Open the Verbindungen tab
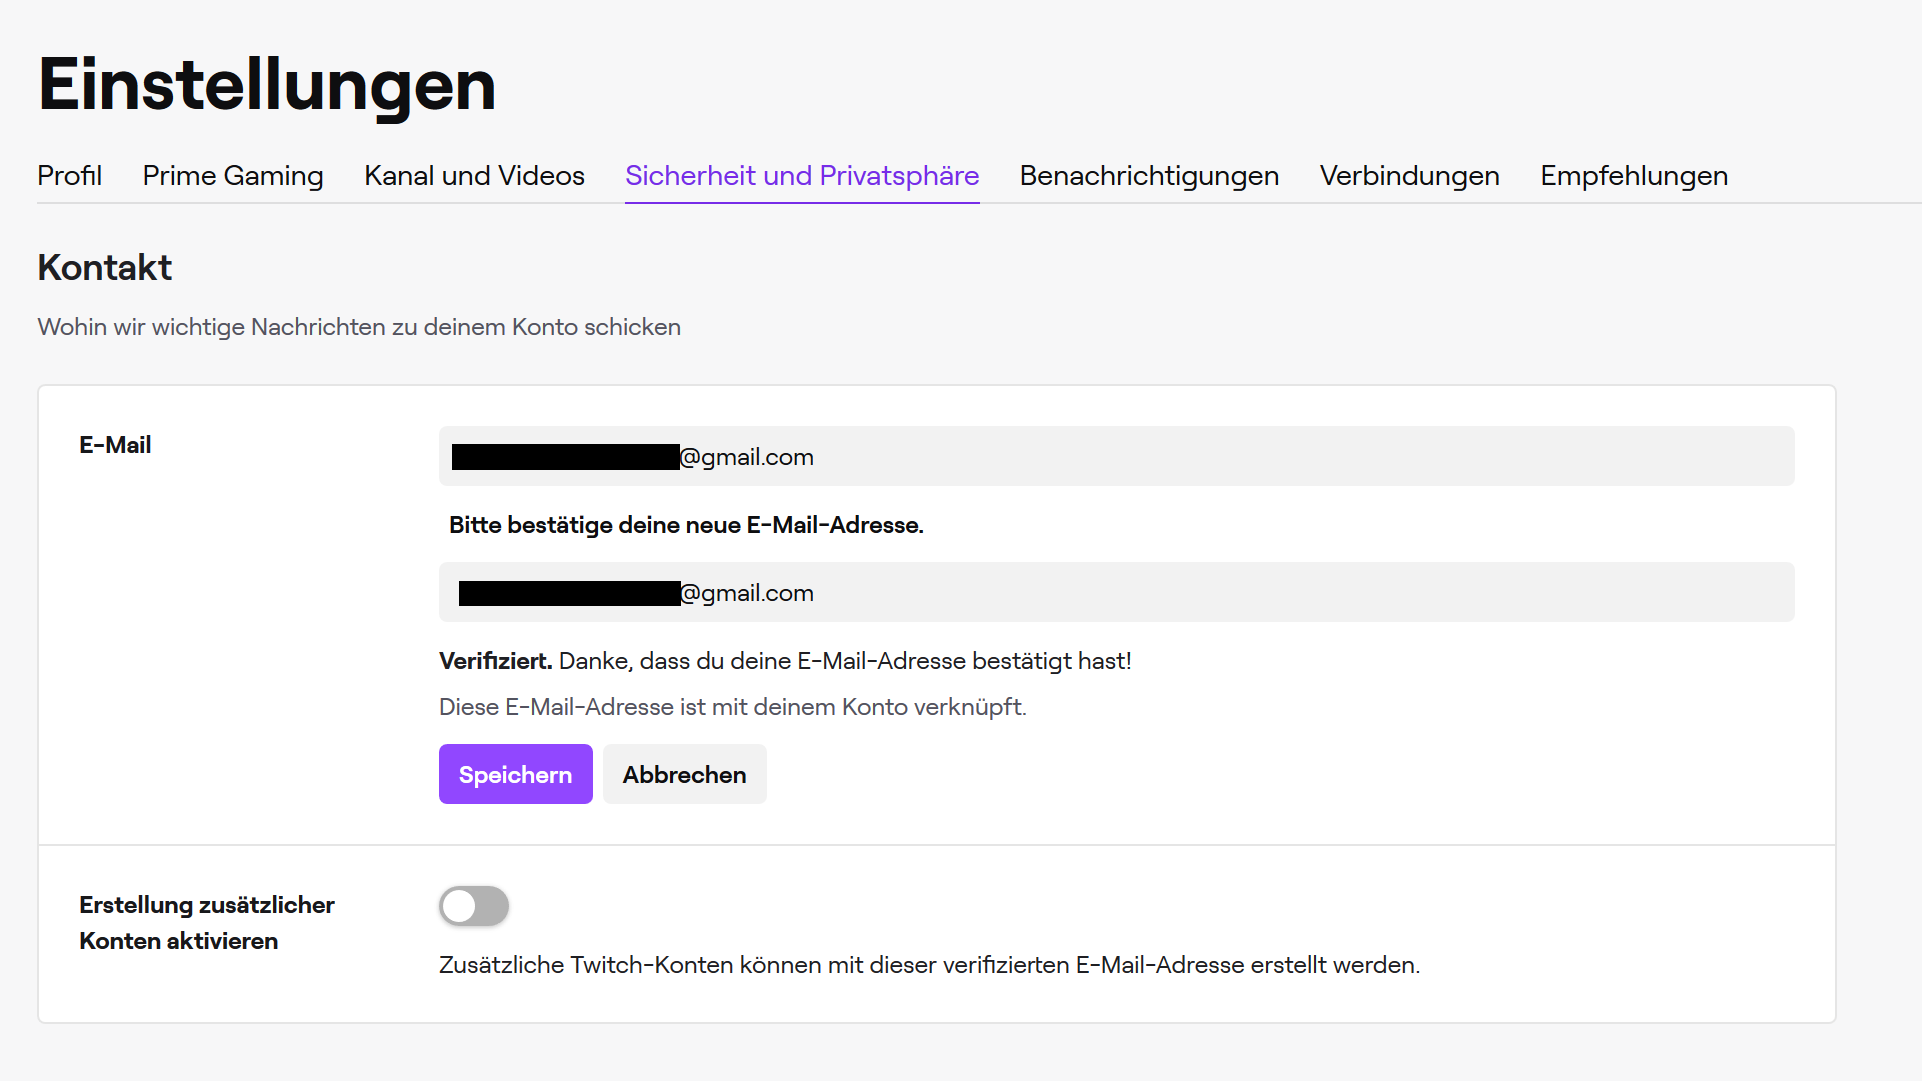The width and height of the screenshot is (1922, 1081). (1409, 176)
